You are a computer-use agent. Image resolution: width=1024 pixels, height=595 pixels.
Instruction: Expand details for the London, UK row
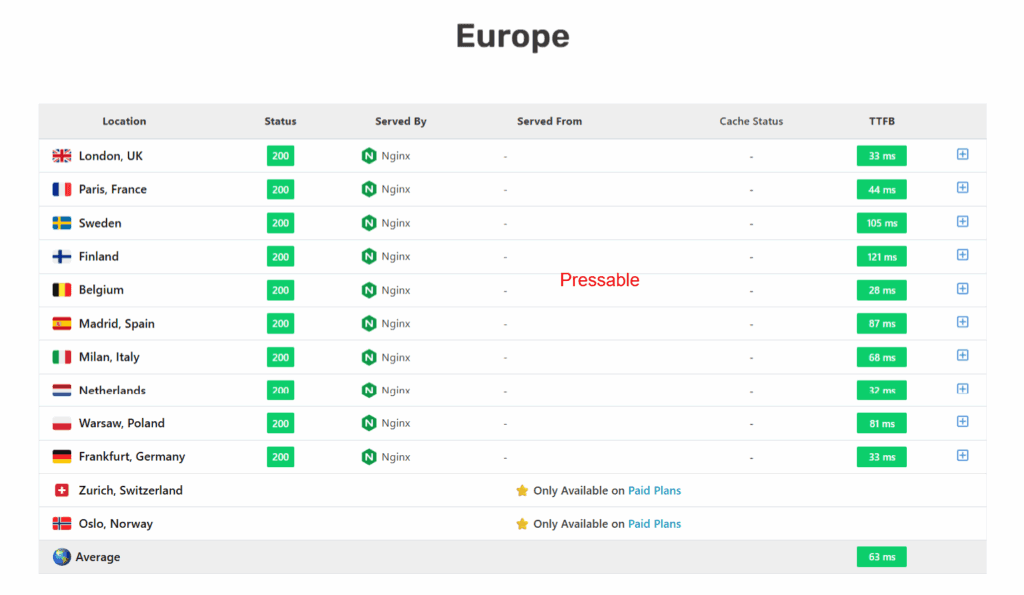pos(962,155)
